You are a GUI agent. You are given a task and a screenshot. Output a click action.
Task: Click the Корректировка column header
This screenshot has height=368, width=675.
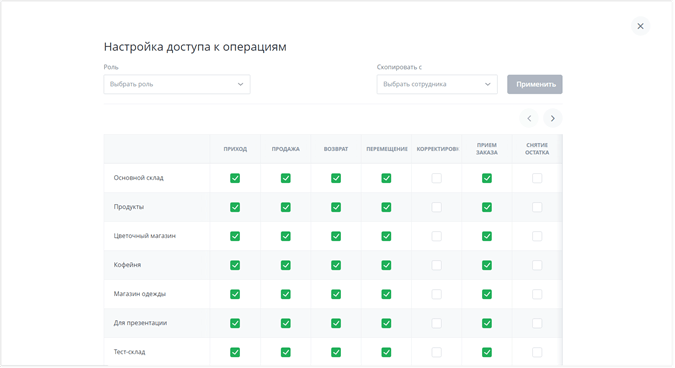click(x=437, y=149)
